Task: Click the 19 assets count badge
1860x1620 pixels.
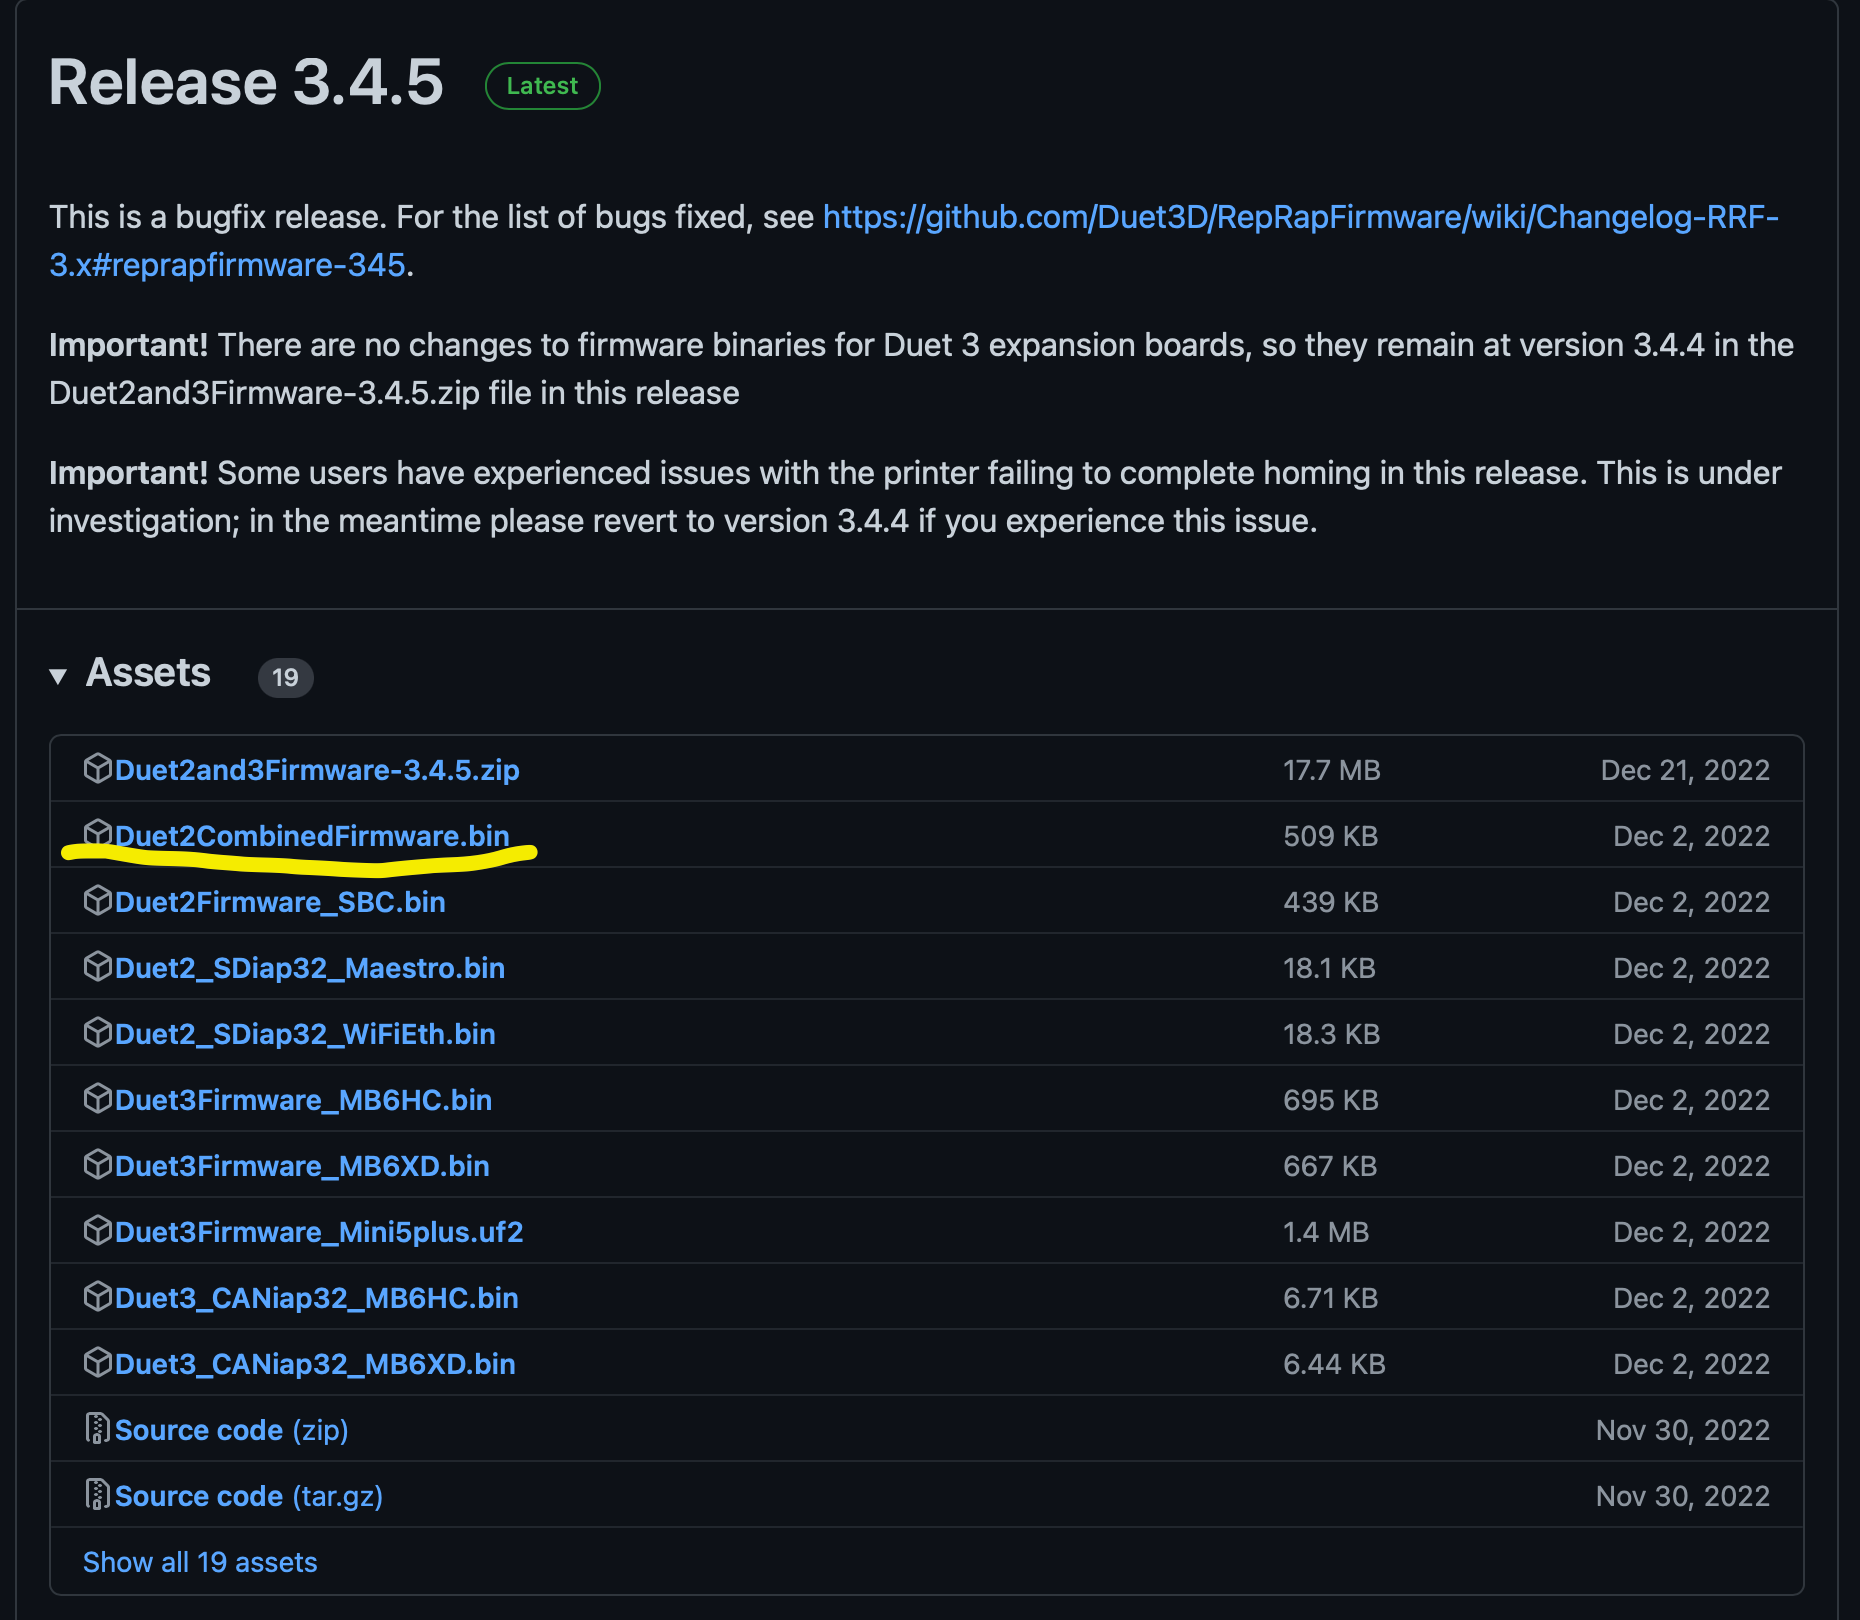Action: coord(285,677)
